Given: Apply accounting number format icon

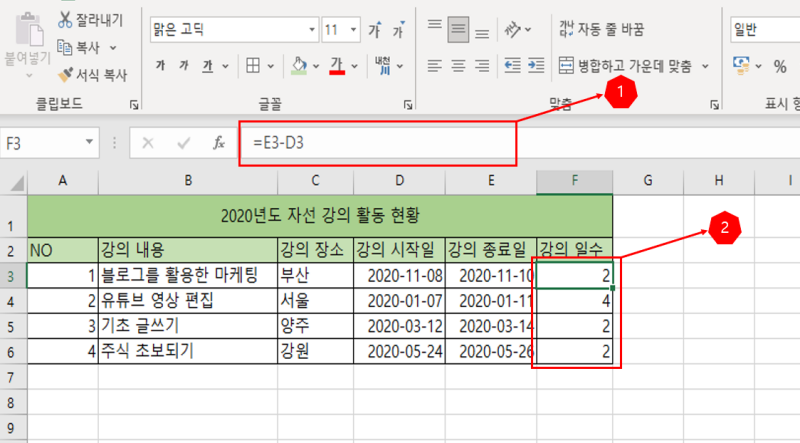Looking at the screenshot, I should tap(741, 65).
